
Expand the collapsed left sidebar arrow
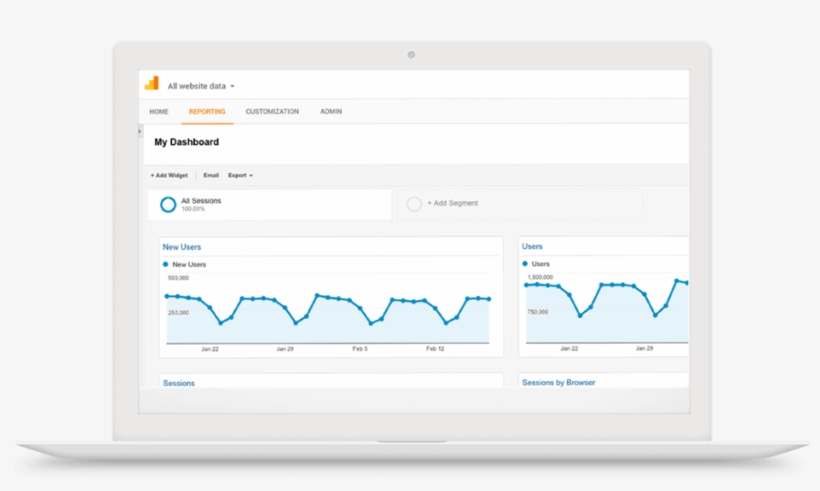click(x=140, y=131)
